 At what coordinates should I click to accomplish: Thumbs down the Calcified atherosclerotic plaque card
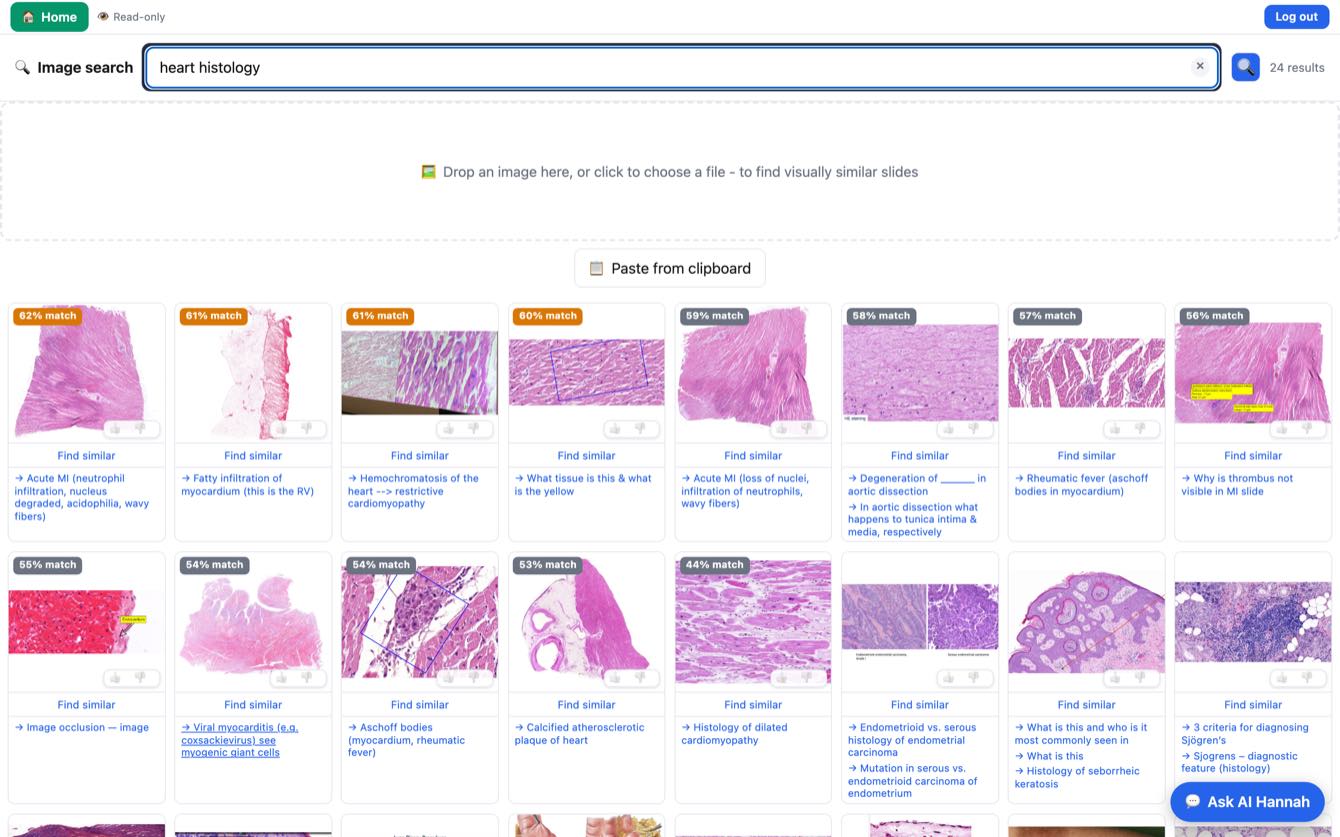(640, 678)
